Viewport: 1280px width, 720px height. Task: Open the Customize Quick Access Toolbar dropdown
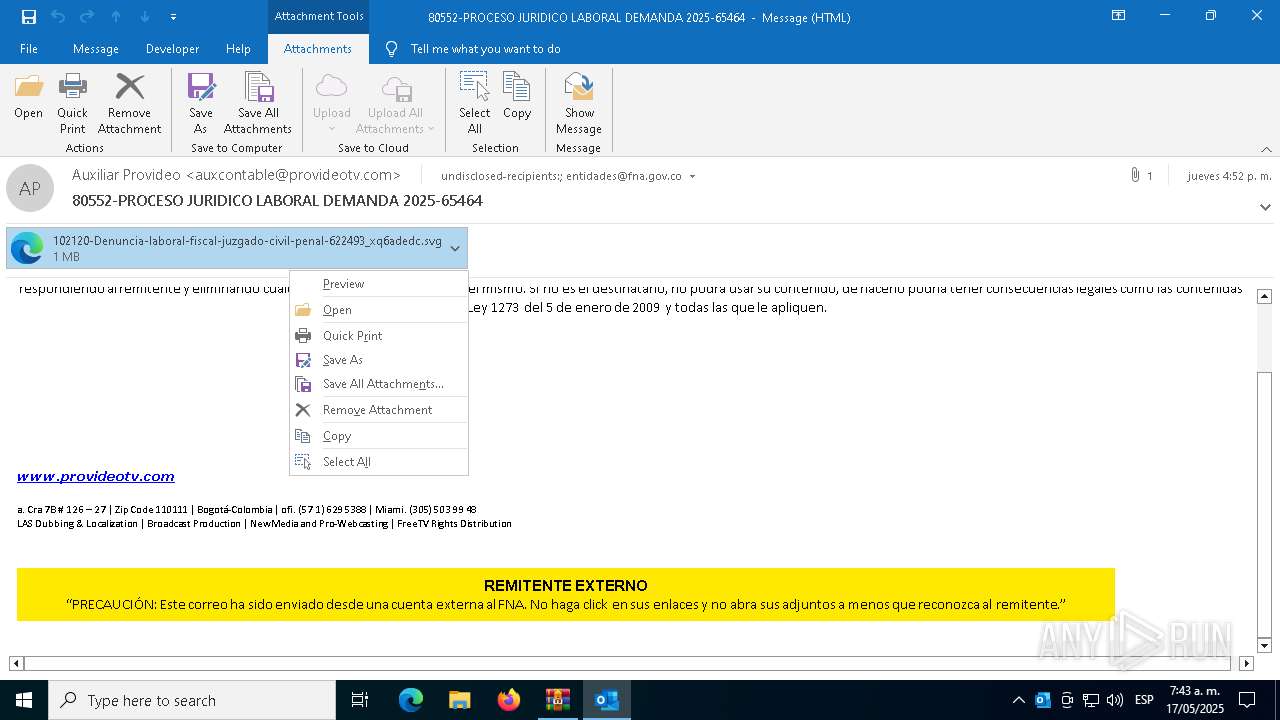point(174,17)
